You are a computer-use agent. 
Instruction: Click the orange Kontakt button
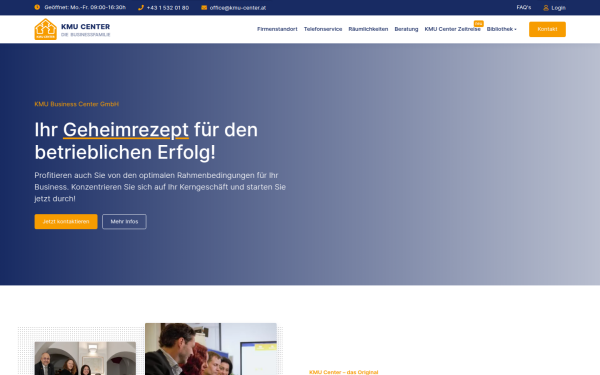[x=547, y=29]
